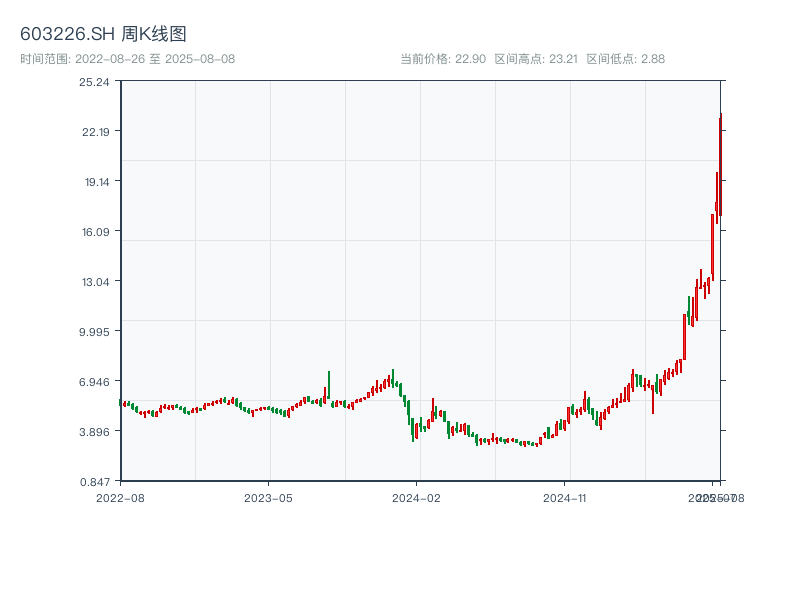
Task: Click the 区间低点 2.88 label
Action: [x=625, y=59]
